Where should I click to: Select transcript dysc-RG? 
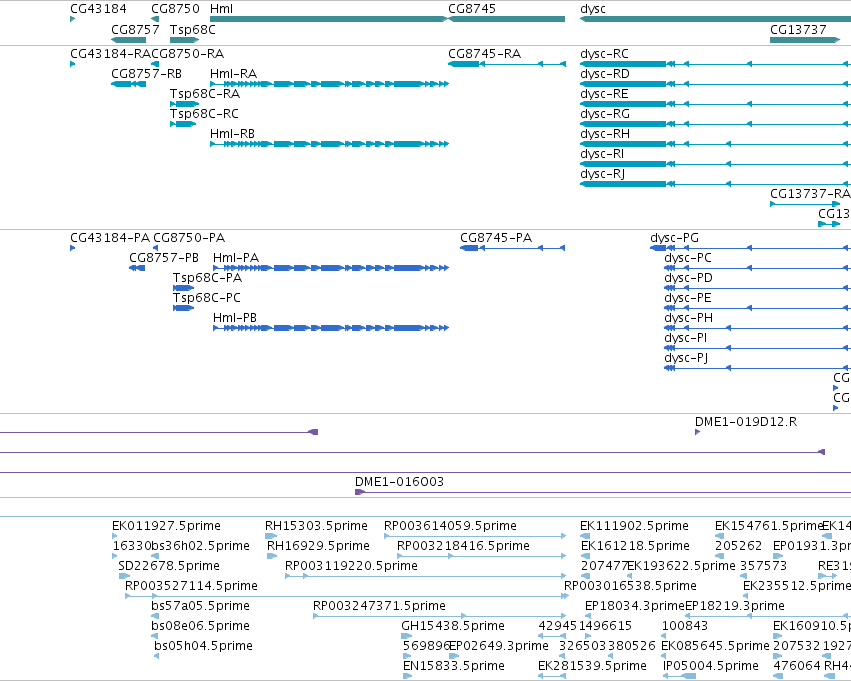715,124
